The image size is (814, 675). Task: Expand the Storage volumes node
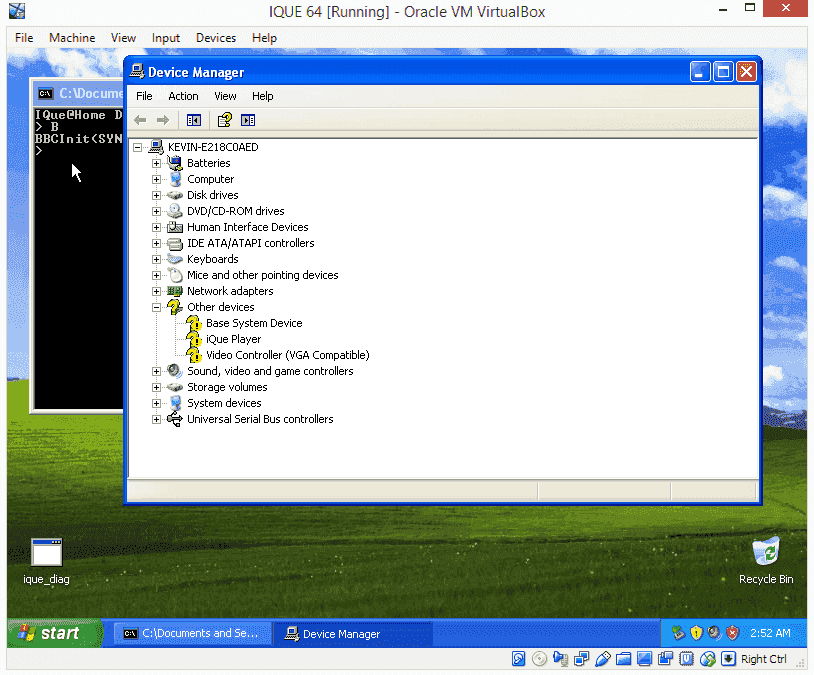(x=156, y=387)
